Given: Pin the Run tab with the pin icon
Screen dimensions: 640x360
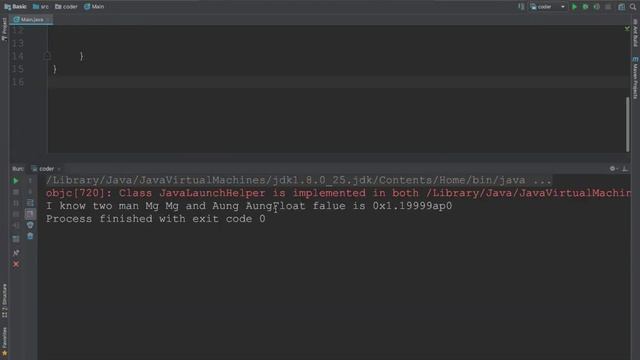Looking at the screenshot, I should pos(16,253).
